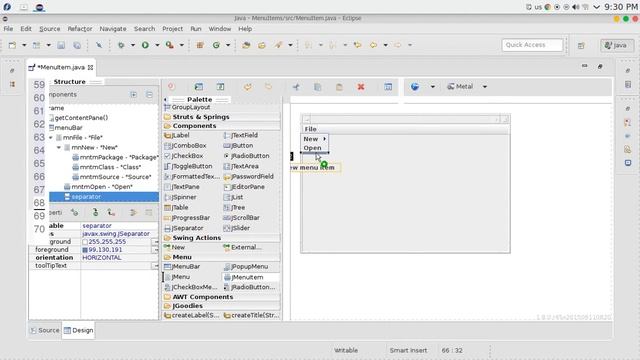Viewport: 640px width, 360px height.
Task: Select JTree from the Palette
Action: point(234,207)
